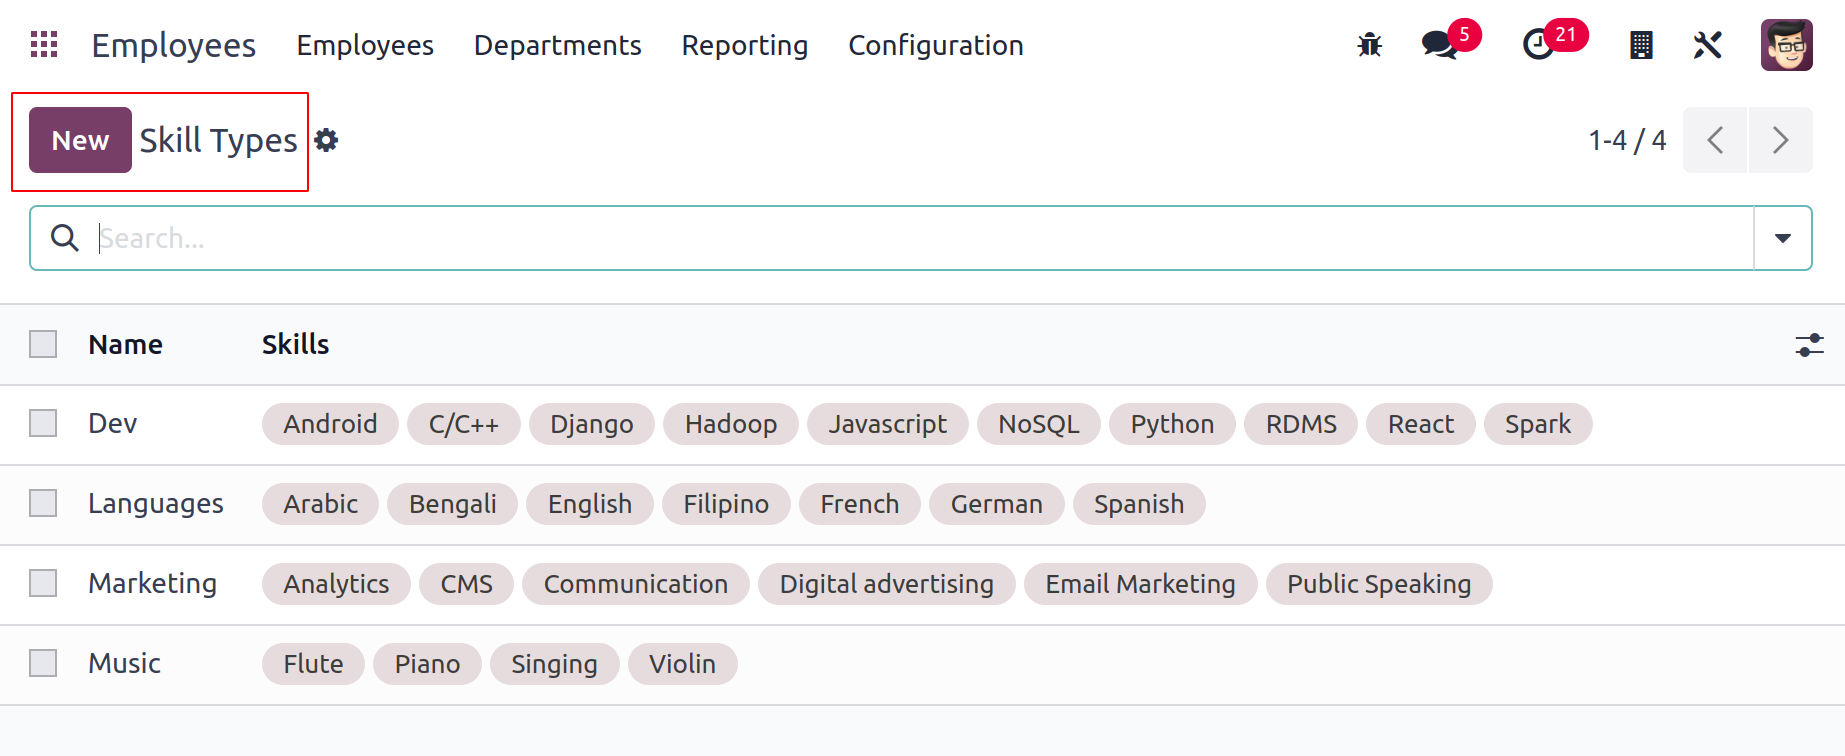Check the Dev row checkbox
Viewport: 1845px width, 756px height.
click(x=43, y=423)
